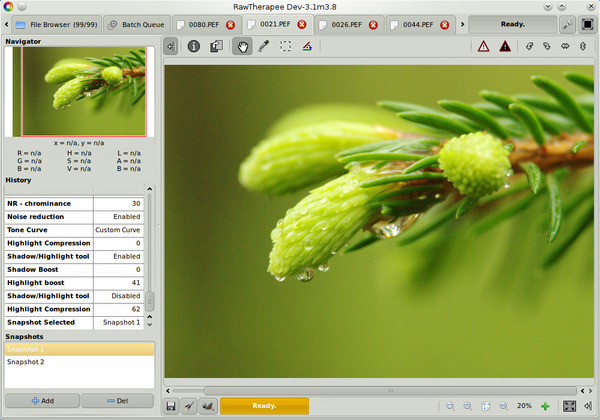The image size is (600, 420).
Task: Switch to the File Browser tab
Action: pyautogui.click(x=56, y=23)
